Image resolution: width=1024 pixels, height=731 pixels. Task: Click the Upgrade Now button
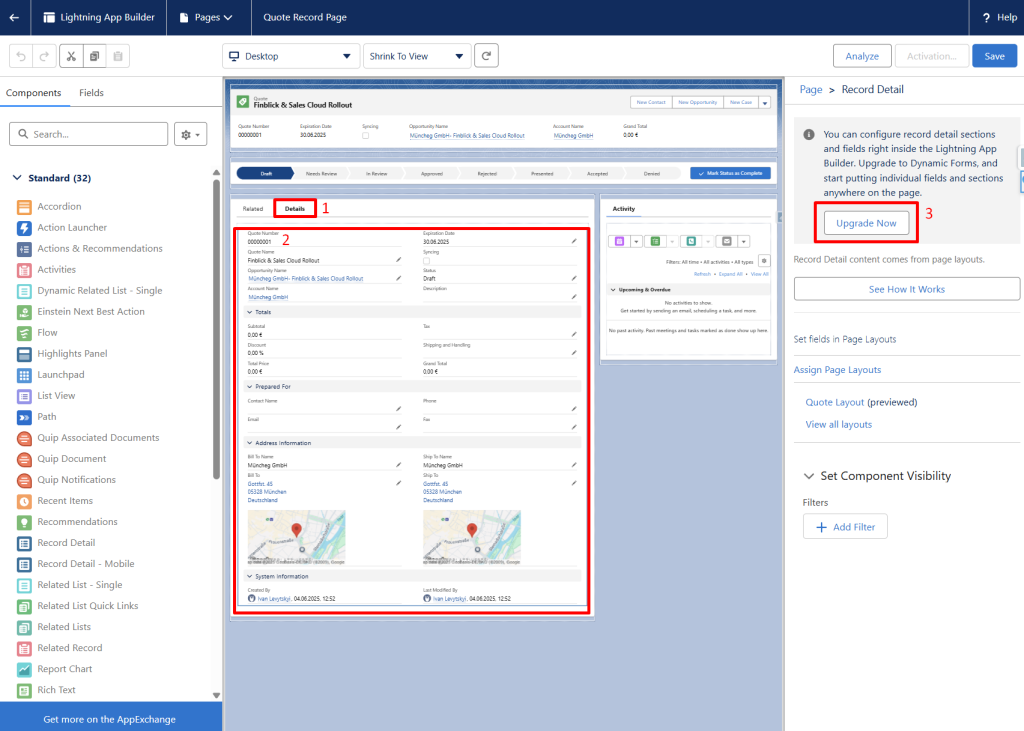[866, 223]
